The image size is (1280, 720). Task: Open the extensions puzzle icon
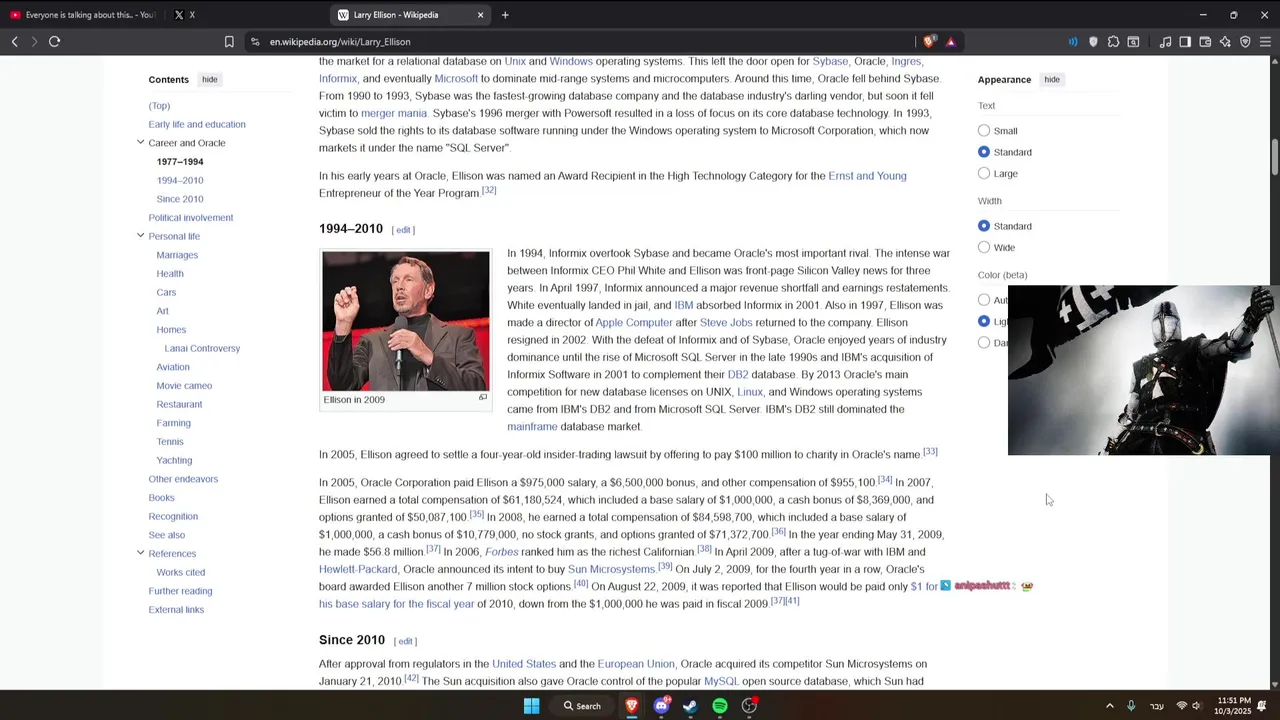click(x=1113, y=42)
